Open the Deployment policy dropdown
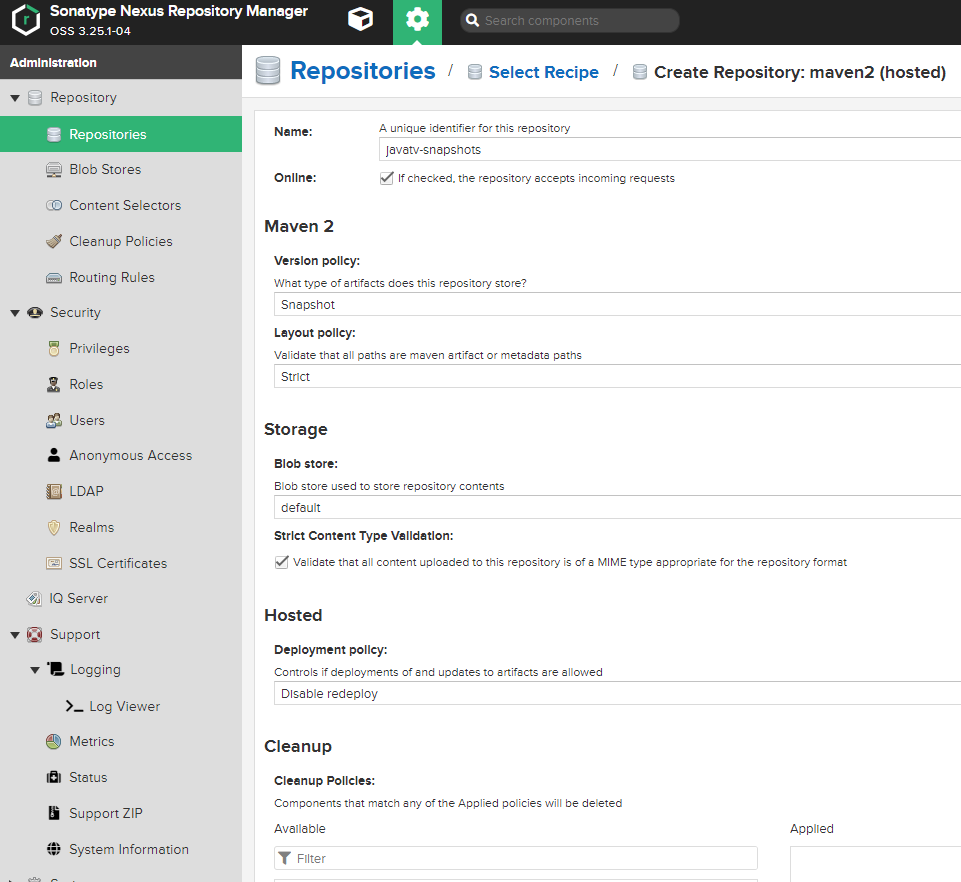The height and width of the screenshot is (882, 961). [616, 694]
